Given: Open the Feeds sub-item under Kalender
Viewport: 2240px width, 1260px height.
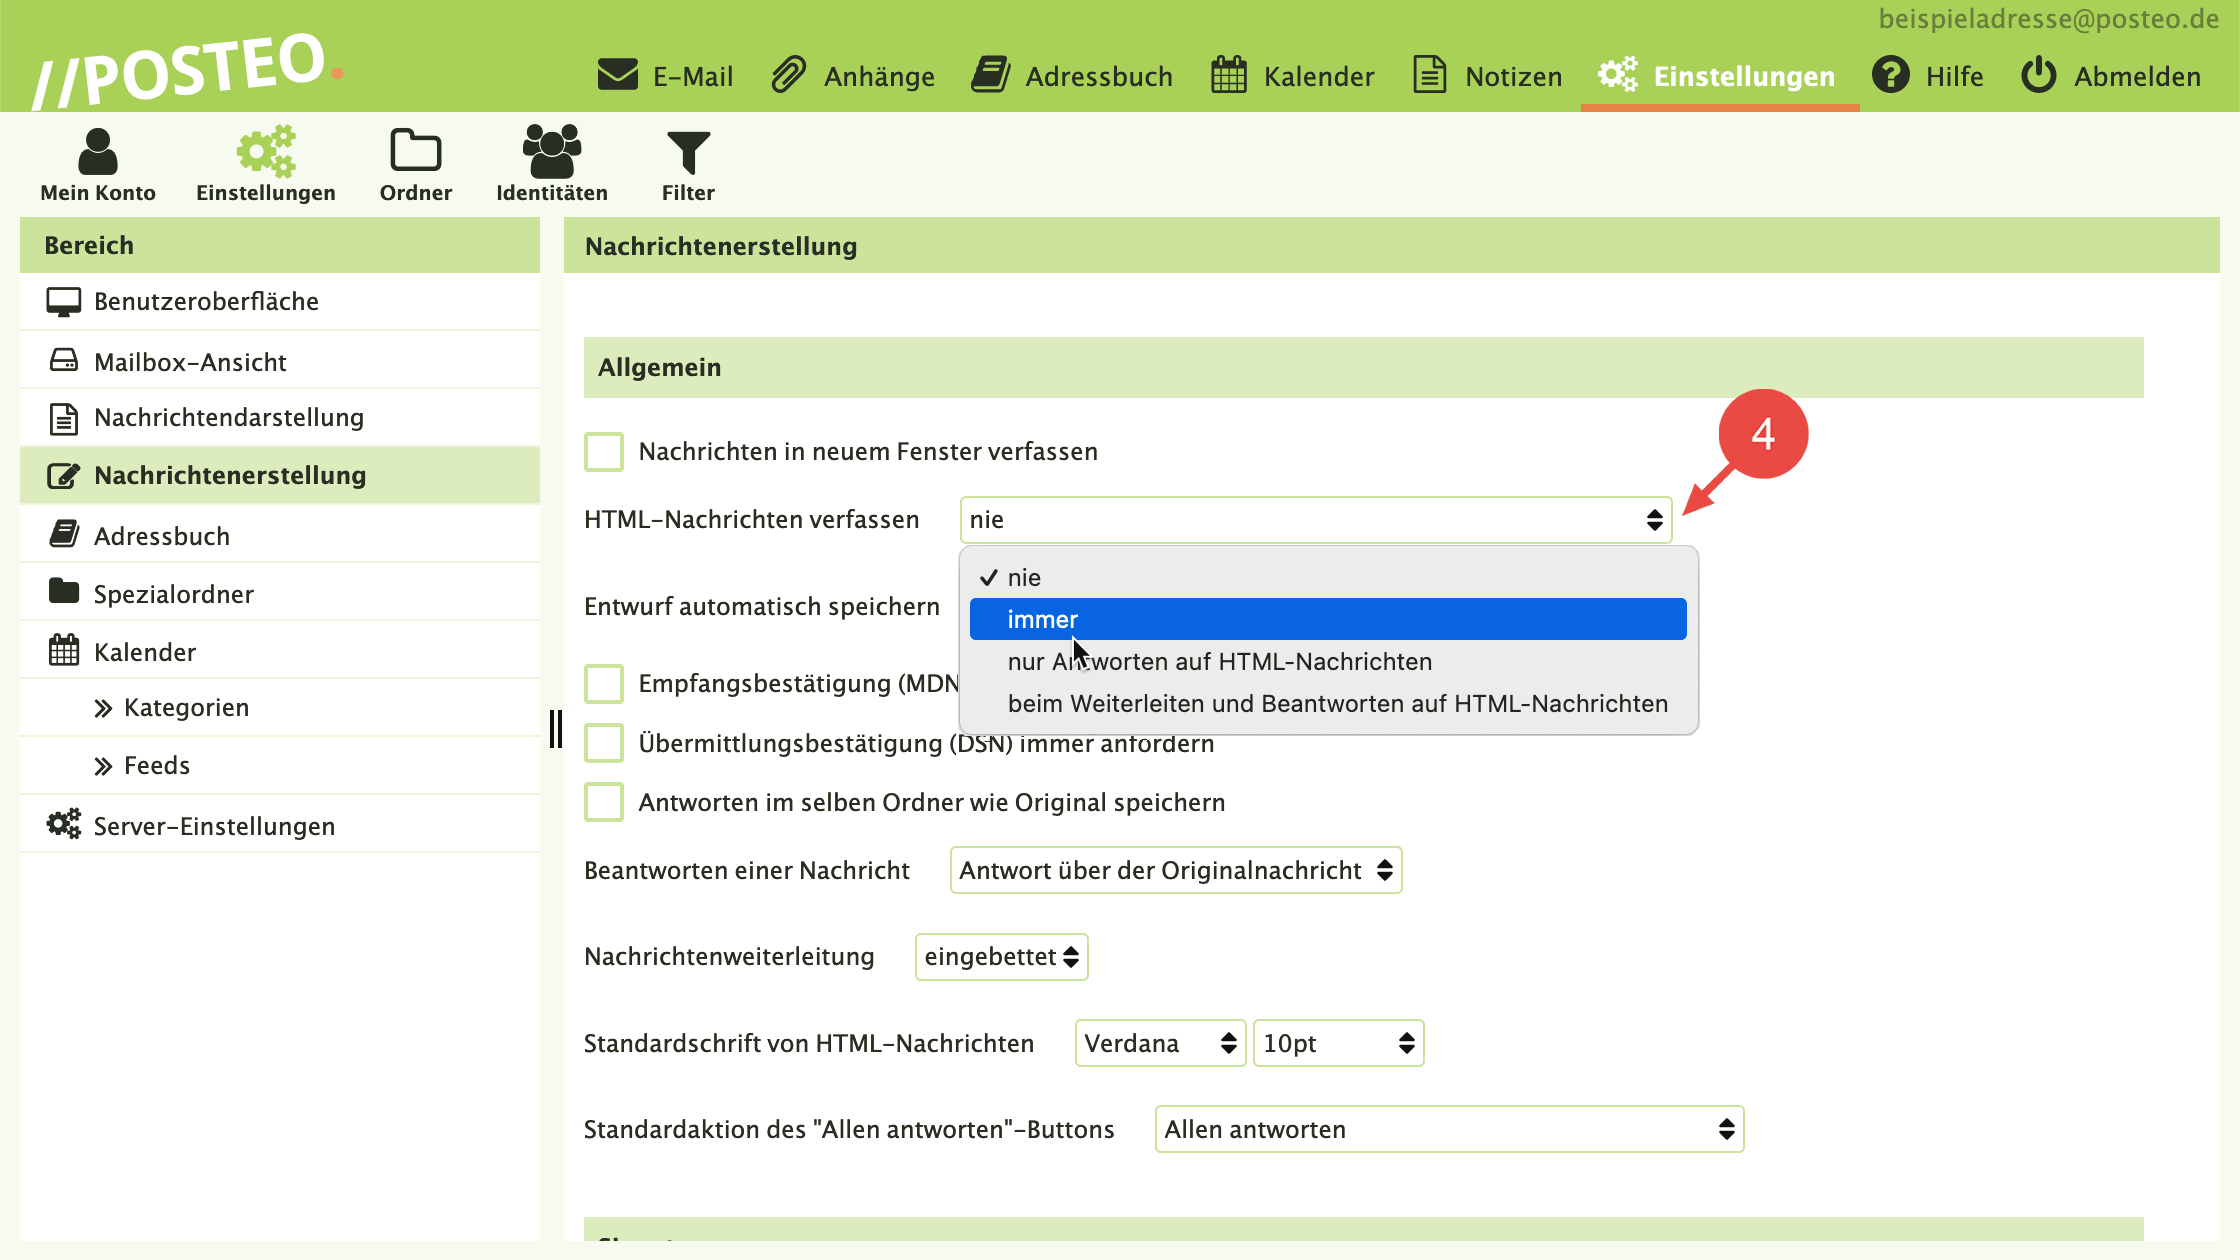Looking at the screenshot, I should tap(156, 766).
